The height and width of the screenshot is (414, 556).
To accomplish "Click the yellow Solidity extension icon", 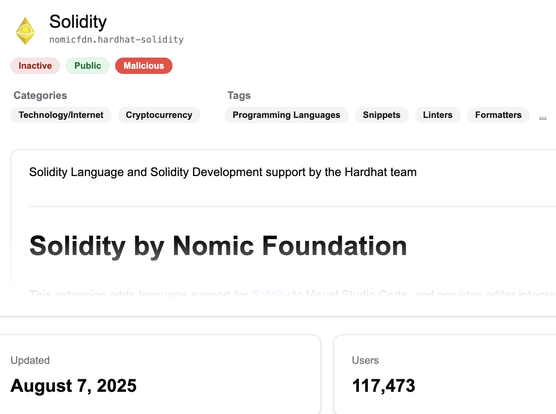I will (25, 31).
